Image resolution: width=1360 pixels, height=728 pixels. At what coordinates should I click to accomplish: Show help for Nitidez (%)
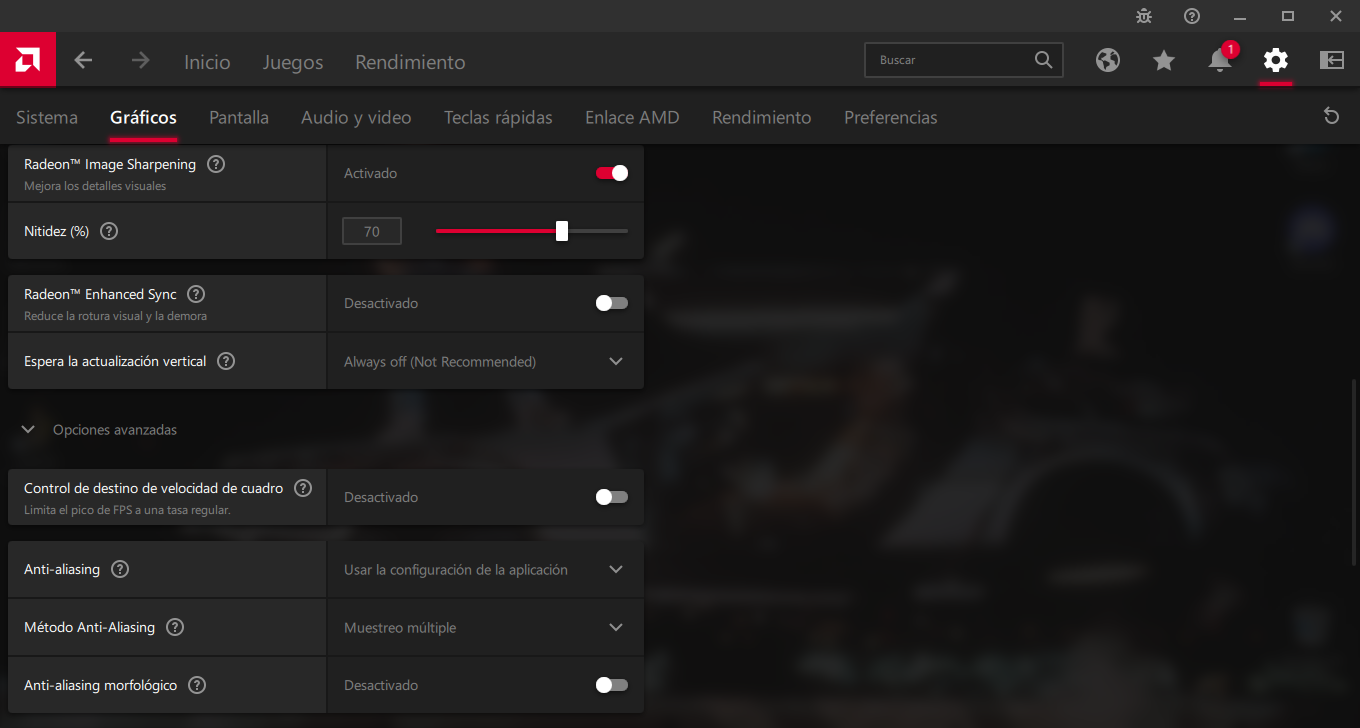click(x=110, y=231)
